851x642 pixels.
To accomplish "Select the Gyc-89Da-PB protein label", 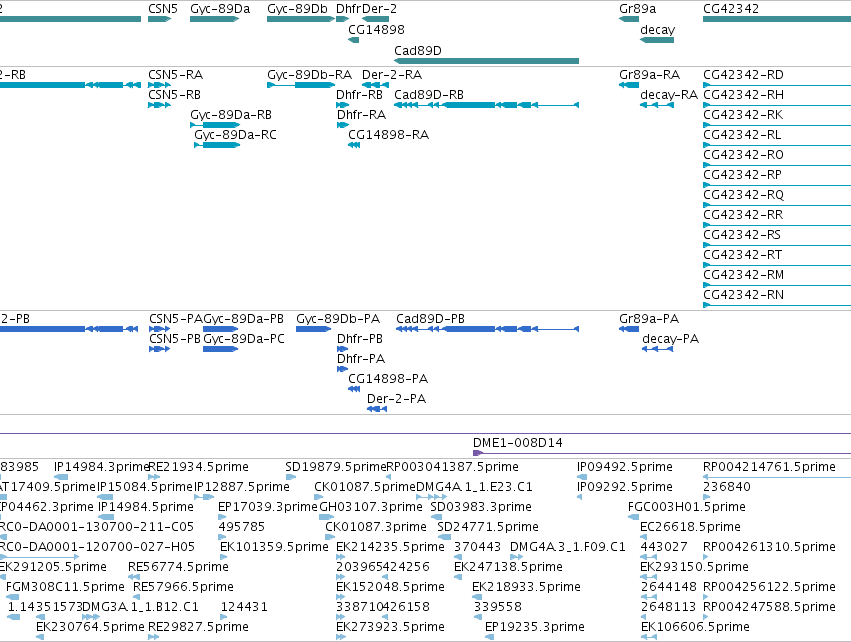I will [x=244, y=319].
